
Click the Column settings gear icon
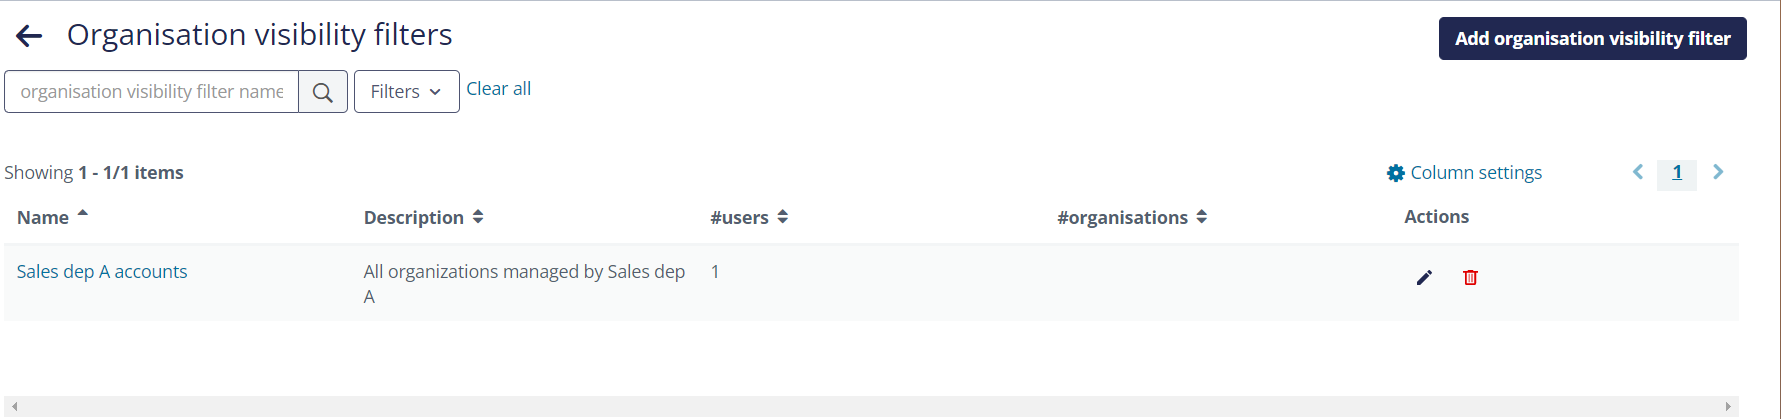point(1396,173)
